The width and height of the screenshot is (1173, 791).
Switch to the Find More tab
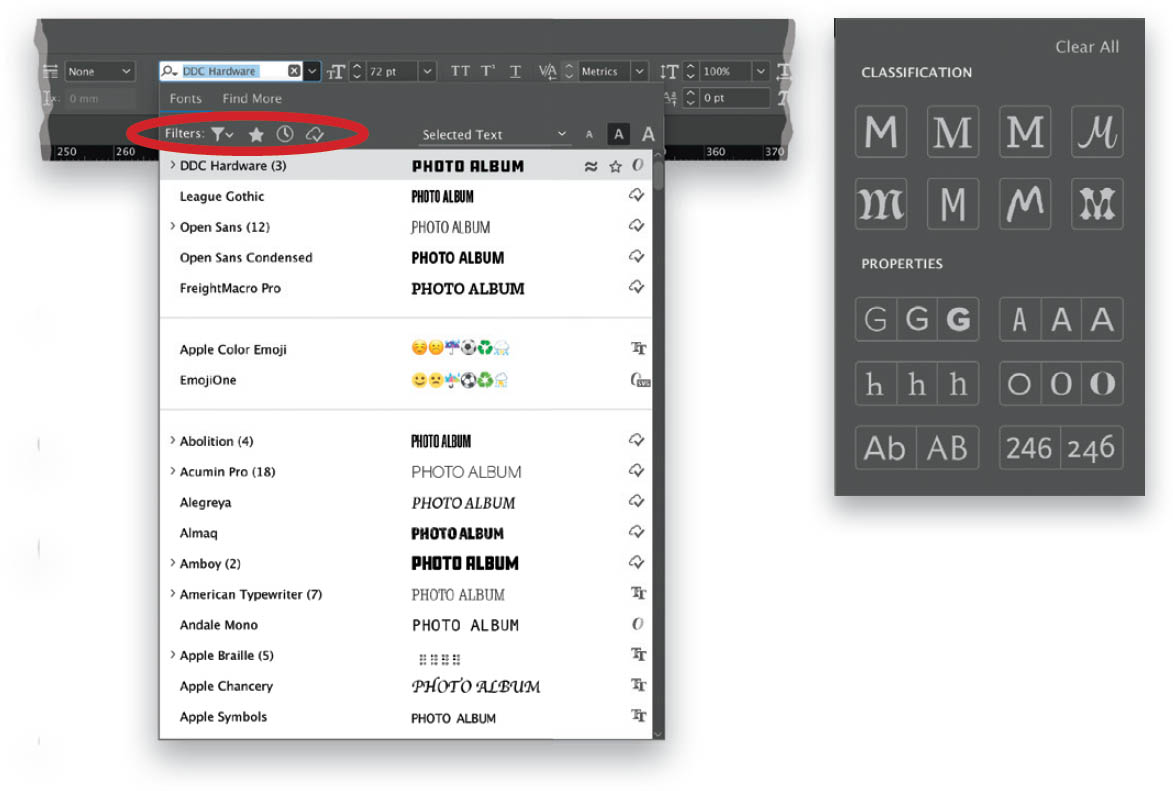coord(251,98)
